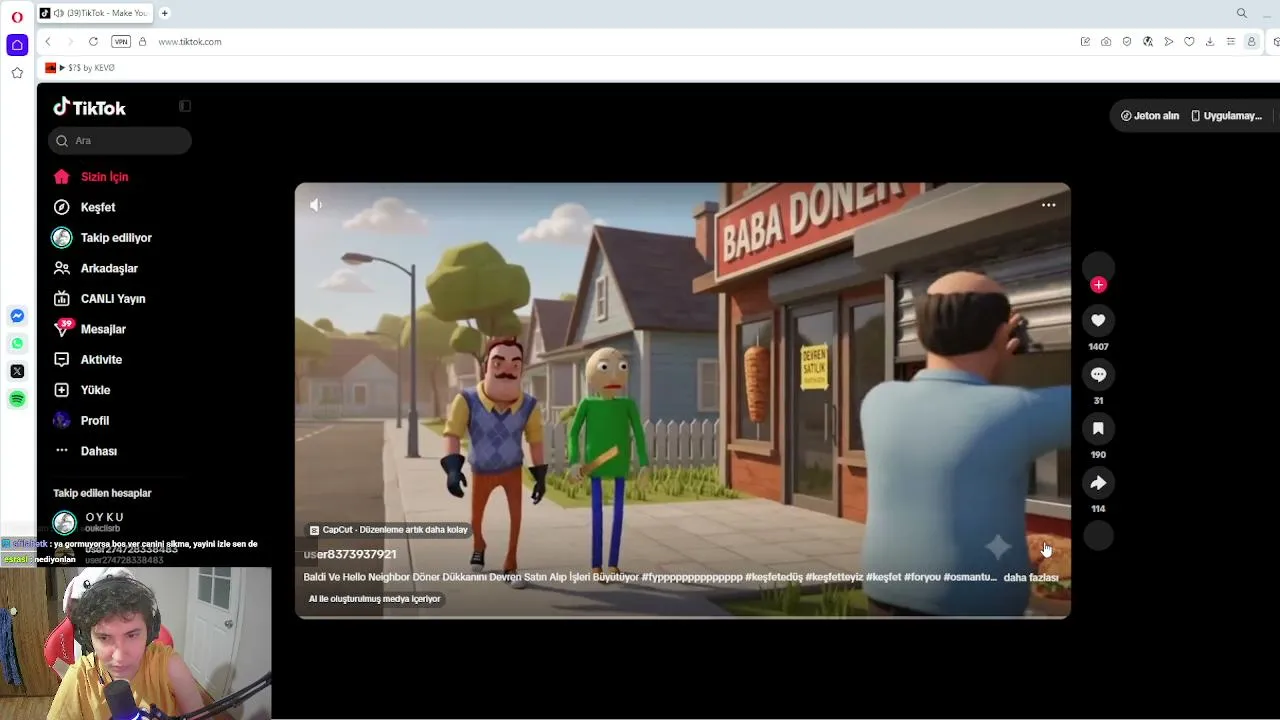
Task: Click the #keşfetedüş hashtag
Action: point(773,577)
